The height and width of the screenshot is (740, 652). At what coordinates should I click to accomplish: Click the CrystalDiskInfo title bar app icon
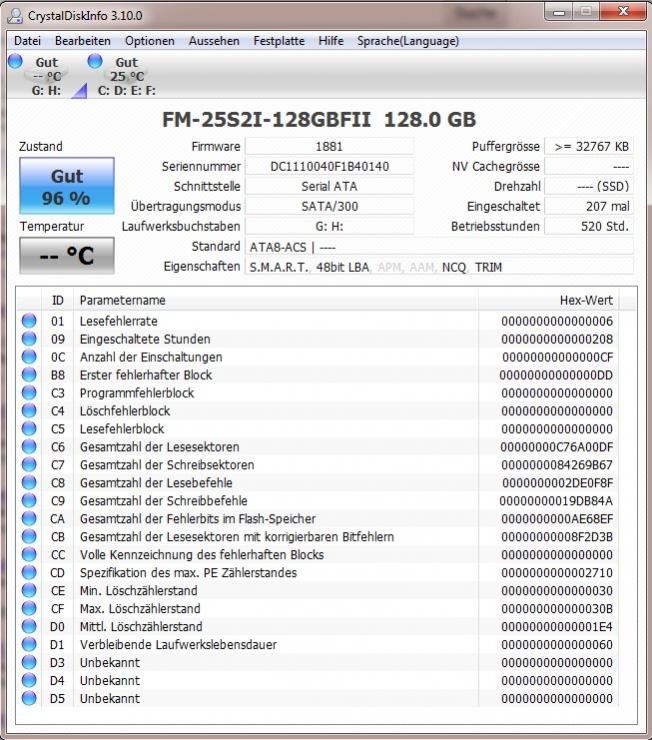pos(15,16)
